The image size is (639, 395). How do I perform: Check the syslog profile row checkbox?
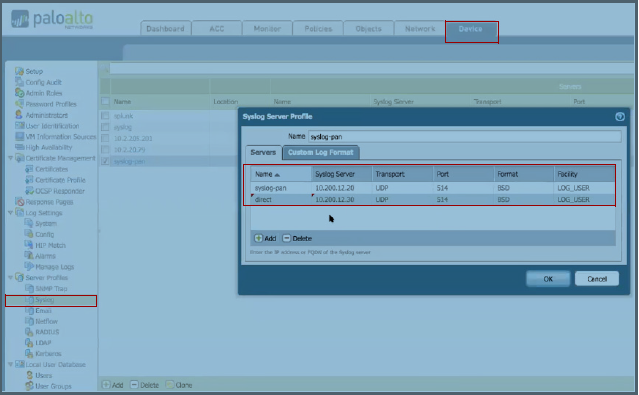coord(105,127)
